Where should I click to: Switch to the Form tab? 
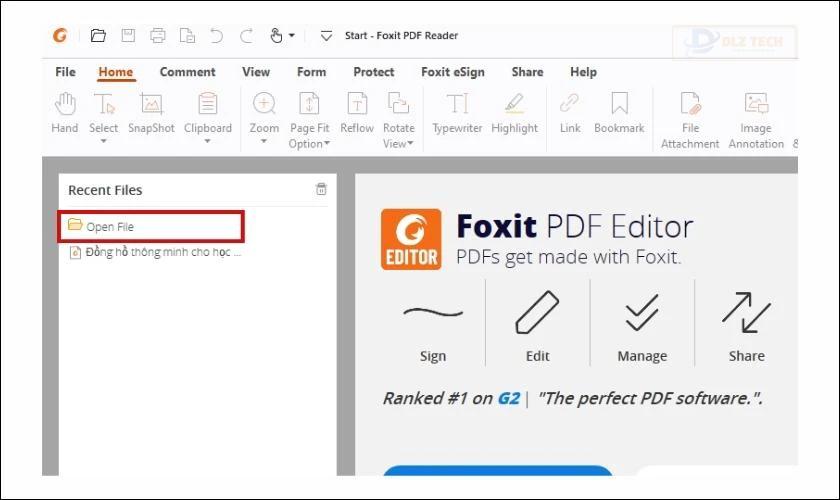click(x=311, y=72)
